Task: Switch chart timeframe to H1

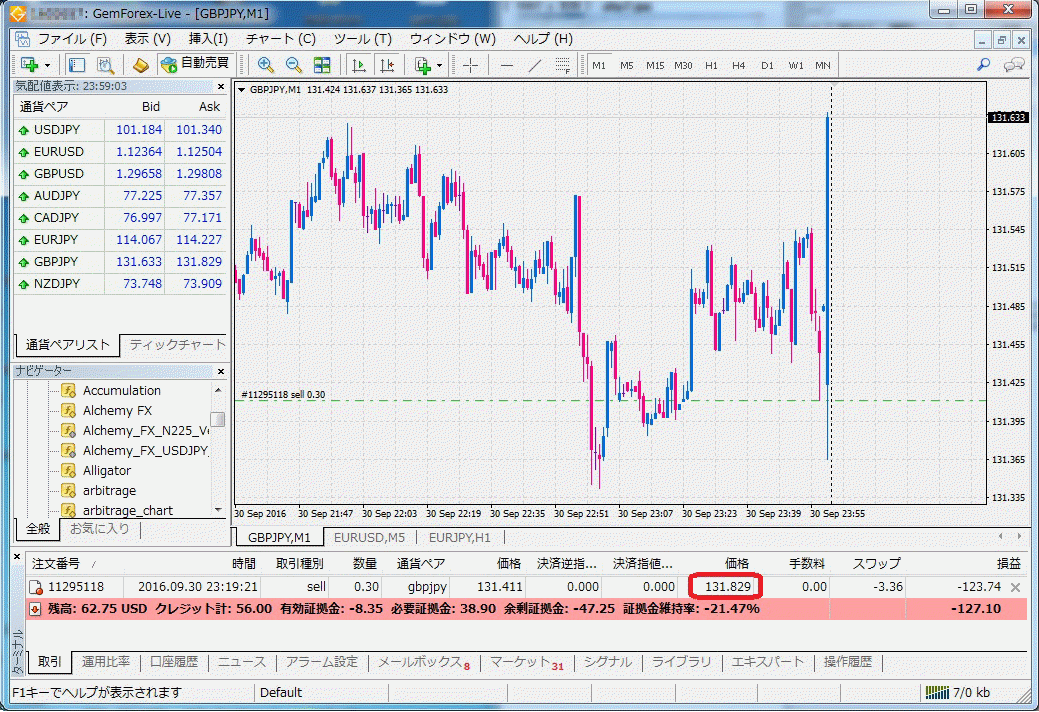Action: pyautogui.click(x=711, y=66)
